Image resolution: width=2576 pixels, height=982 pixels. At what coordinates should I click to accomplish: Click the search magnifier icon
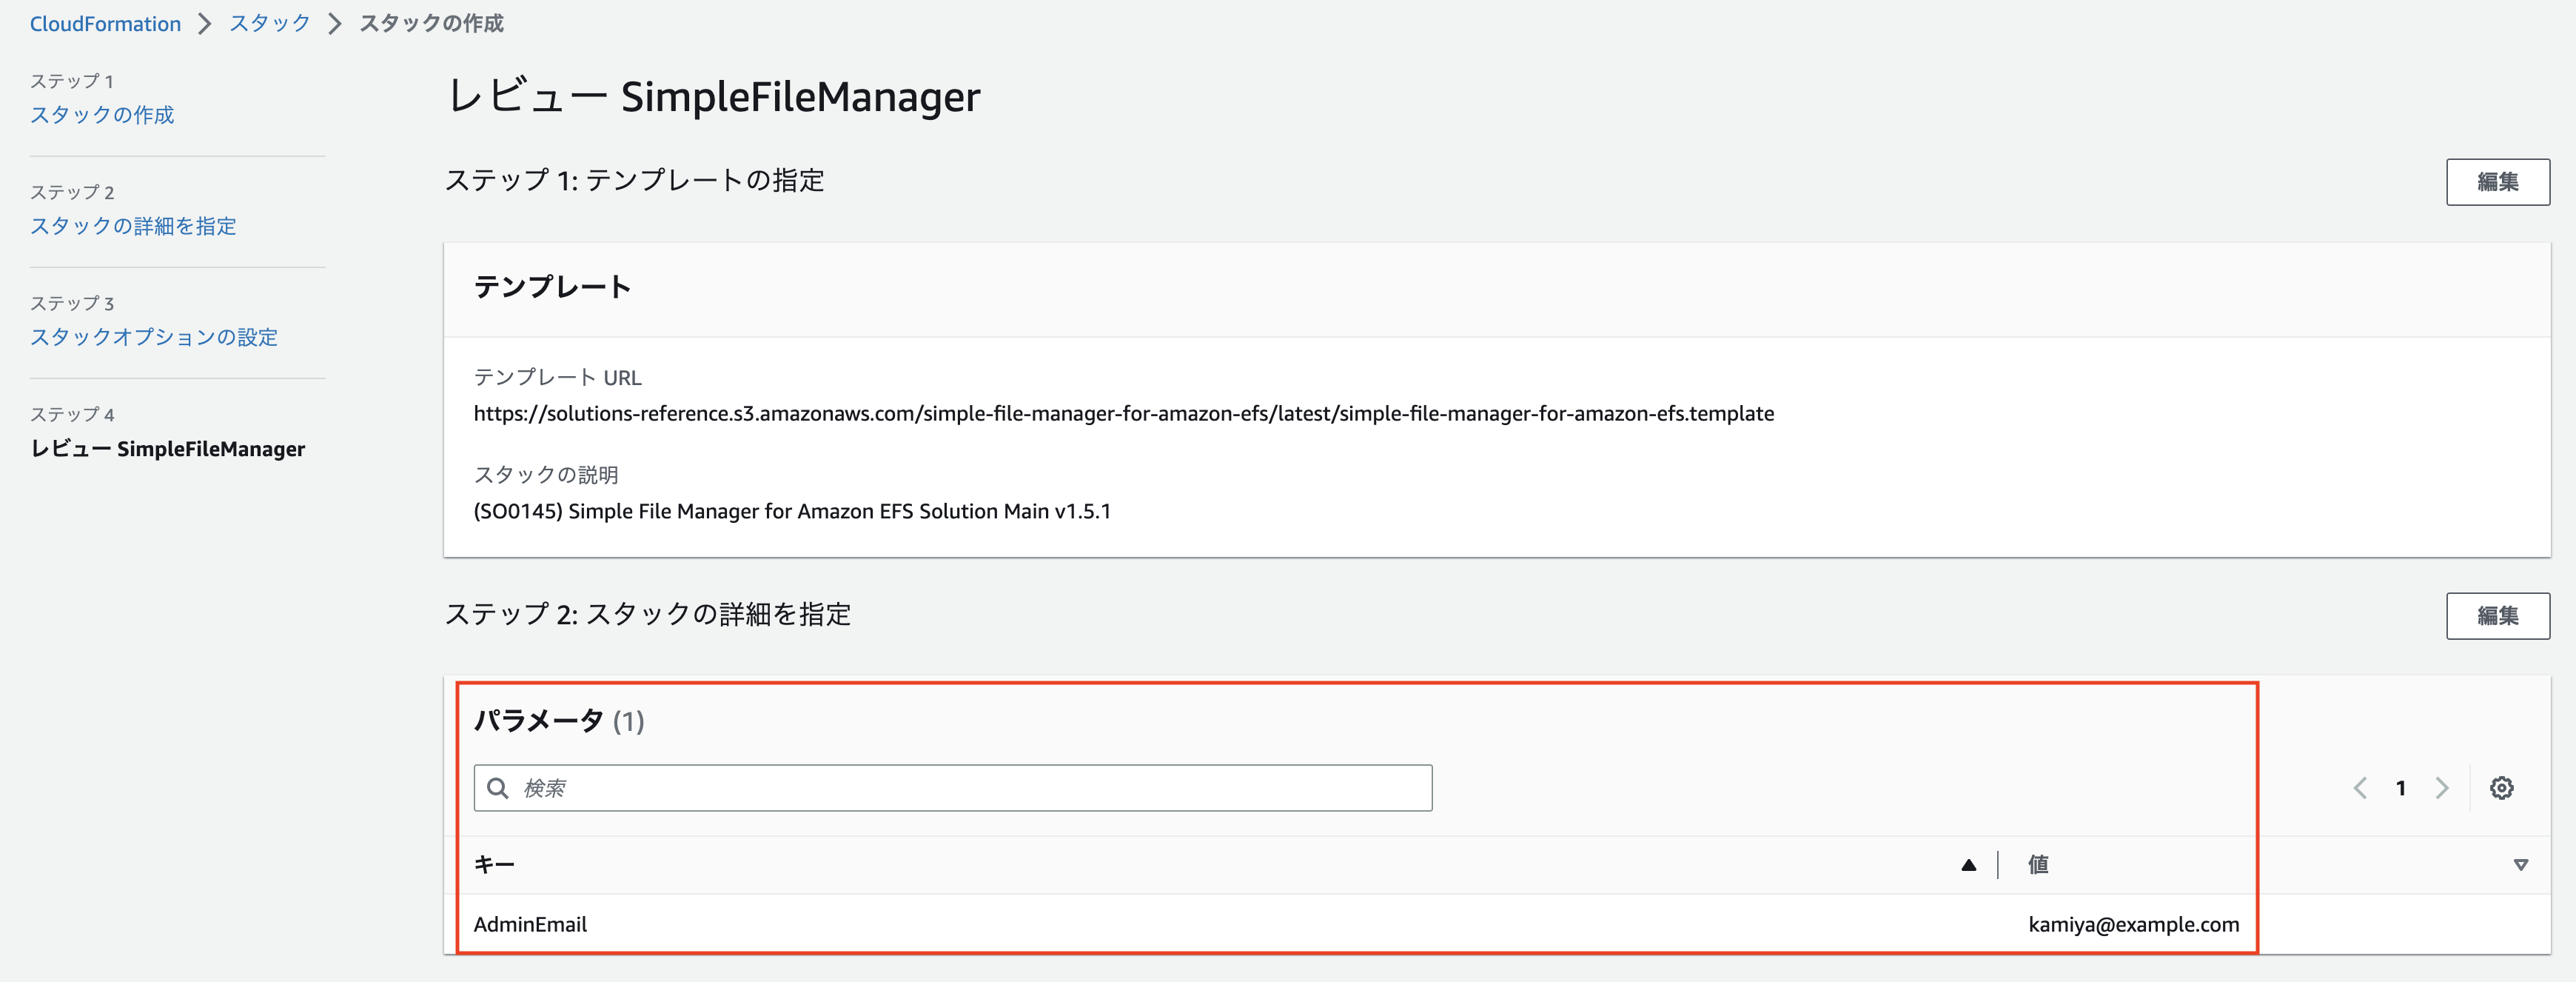click(x=497, y=788)
